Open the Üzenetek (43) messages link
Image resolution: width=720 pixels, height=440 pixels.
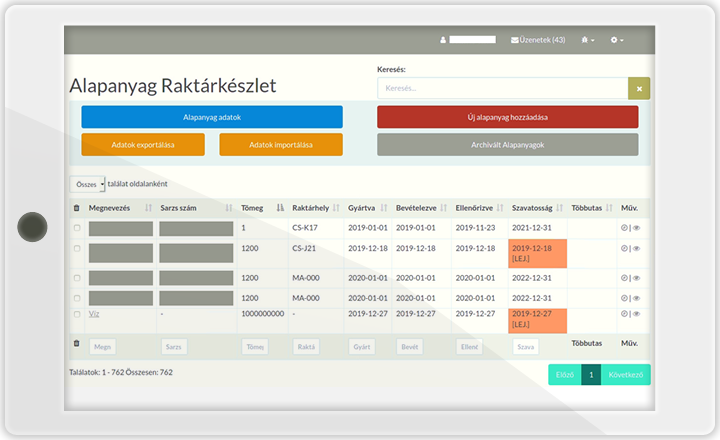coord(538,40)
